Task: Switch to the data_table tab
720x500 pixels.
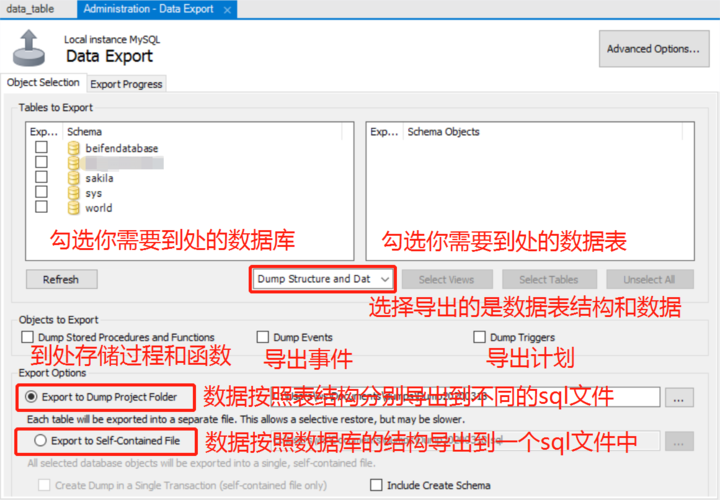Action: (30, 9)
